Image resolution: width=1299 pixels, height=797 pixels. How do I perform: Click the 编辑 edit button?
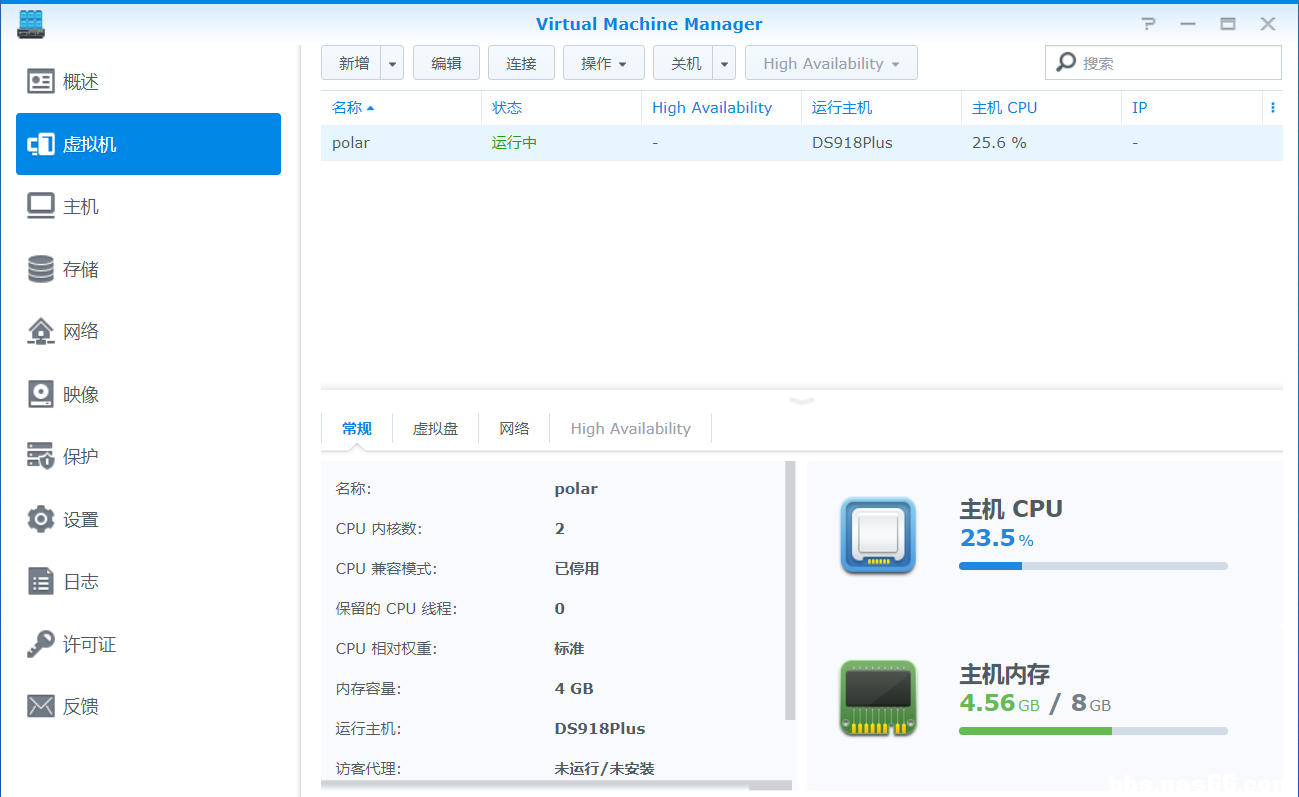446,64
